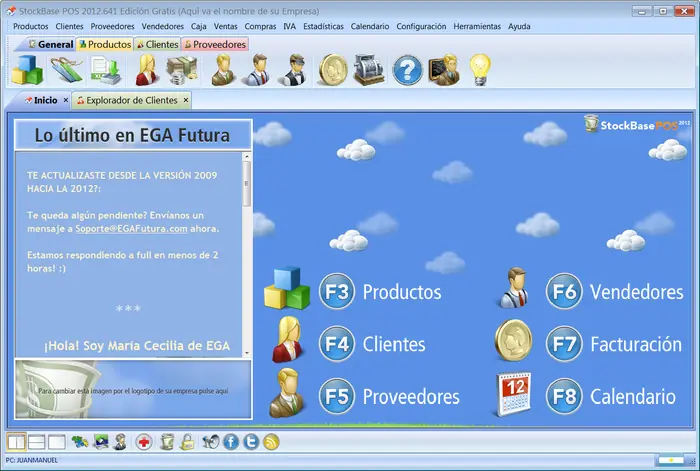The height and width of the screenshot is (471, 700).
Task: Open the Twitter icon in bottom bar
Action: coord(251,442)
